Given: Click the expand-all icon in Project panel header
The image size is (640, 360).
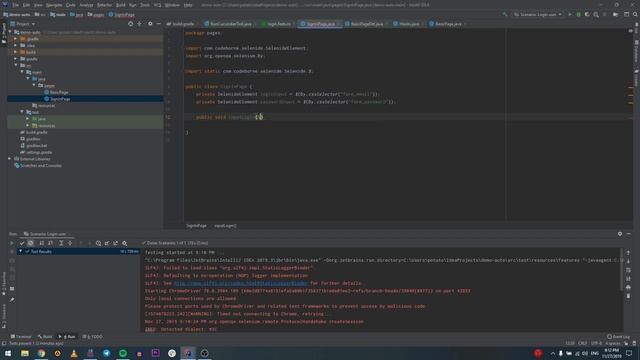Looking at the screenshot, I should pos(139,24).
